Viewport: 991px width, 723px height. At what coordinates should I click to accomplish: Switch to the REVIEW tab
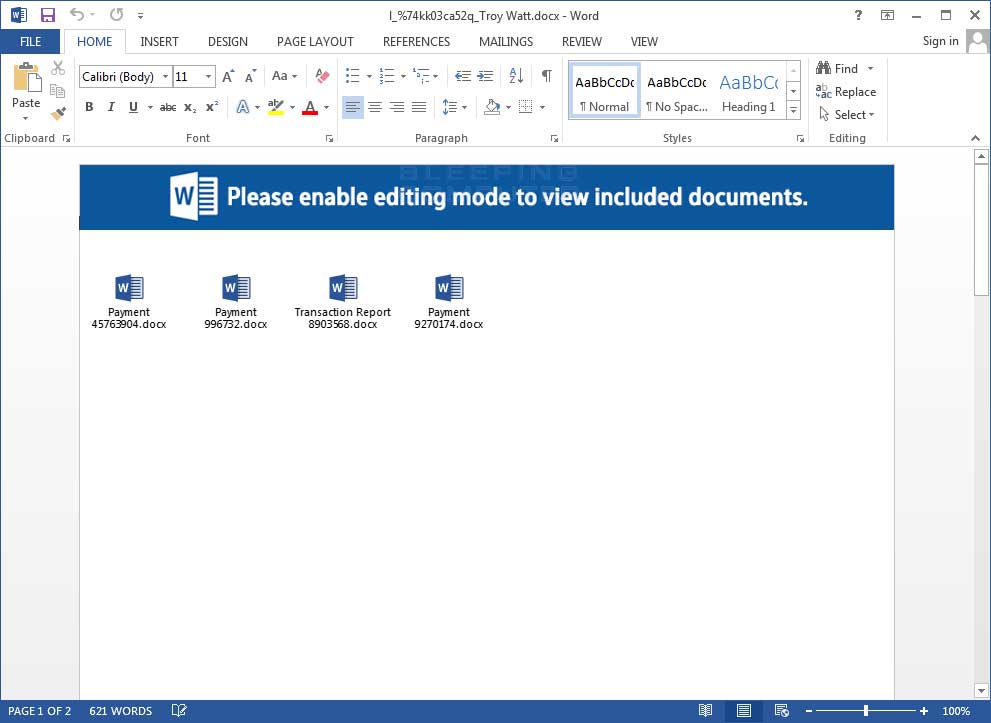pos(581,42)
